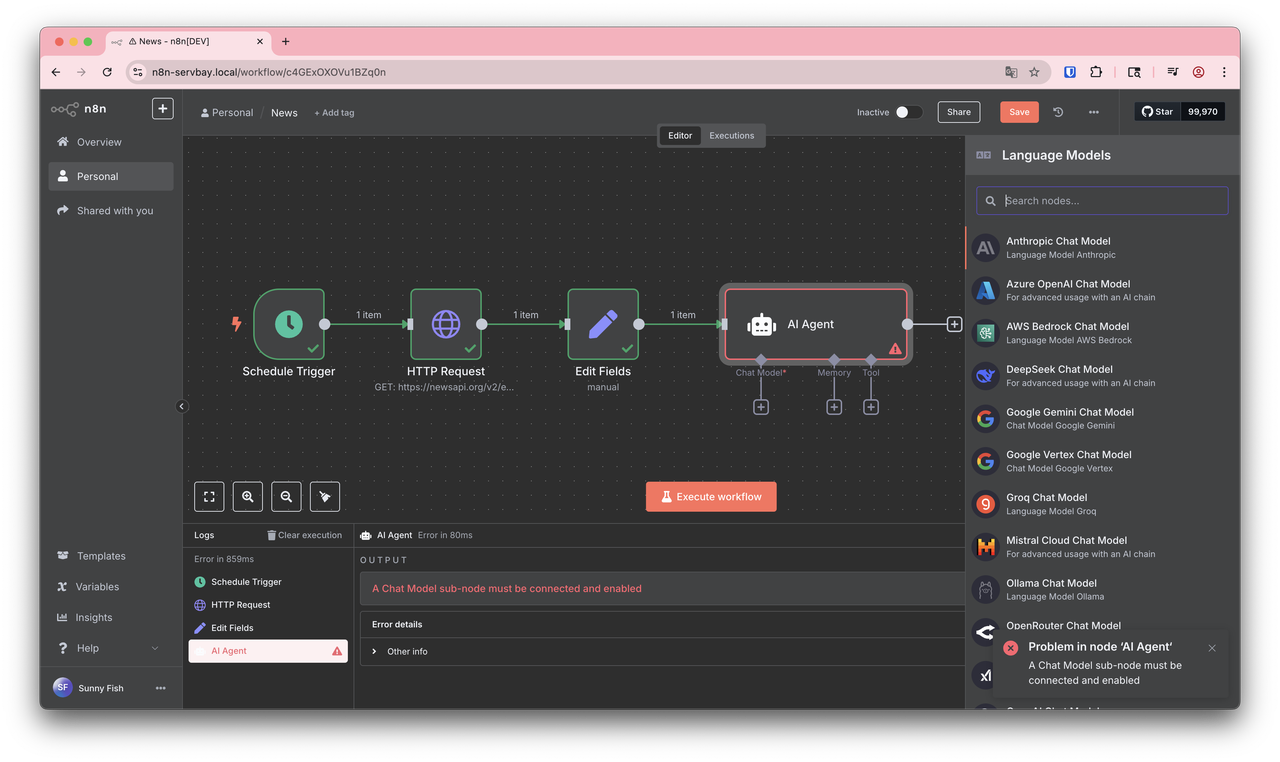
Task: Choose Mistral Cloud Chat Model
Action: pos(1102,547)
